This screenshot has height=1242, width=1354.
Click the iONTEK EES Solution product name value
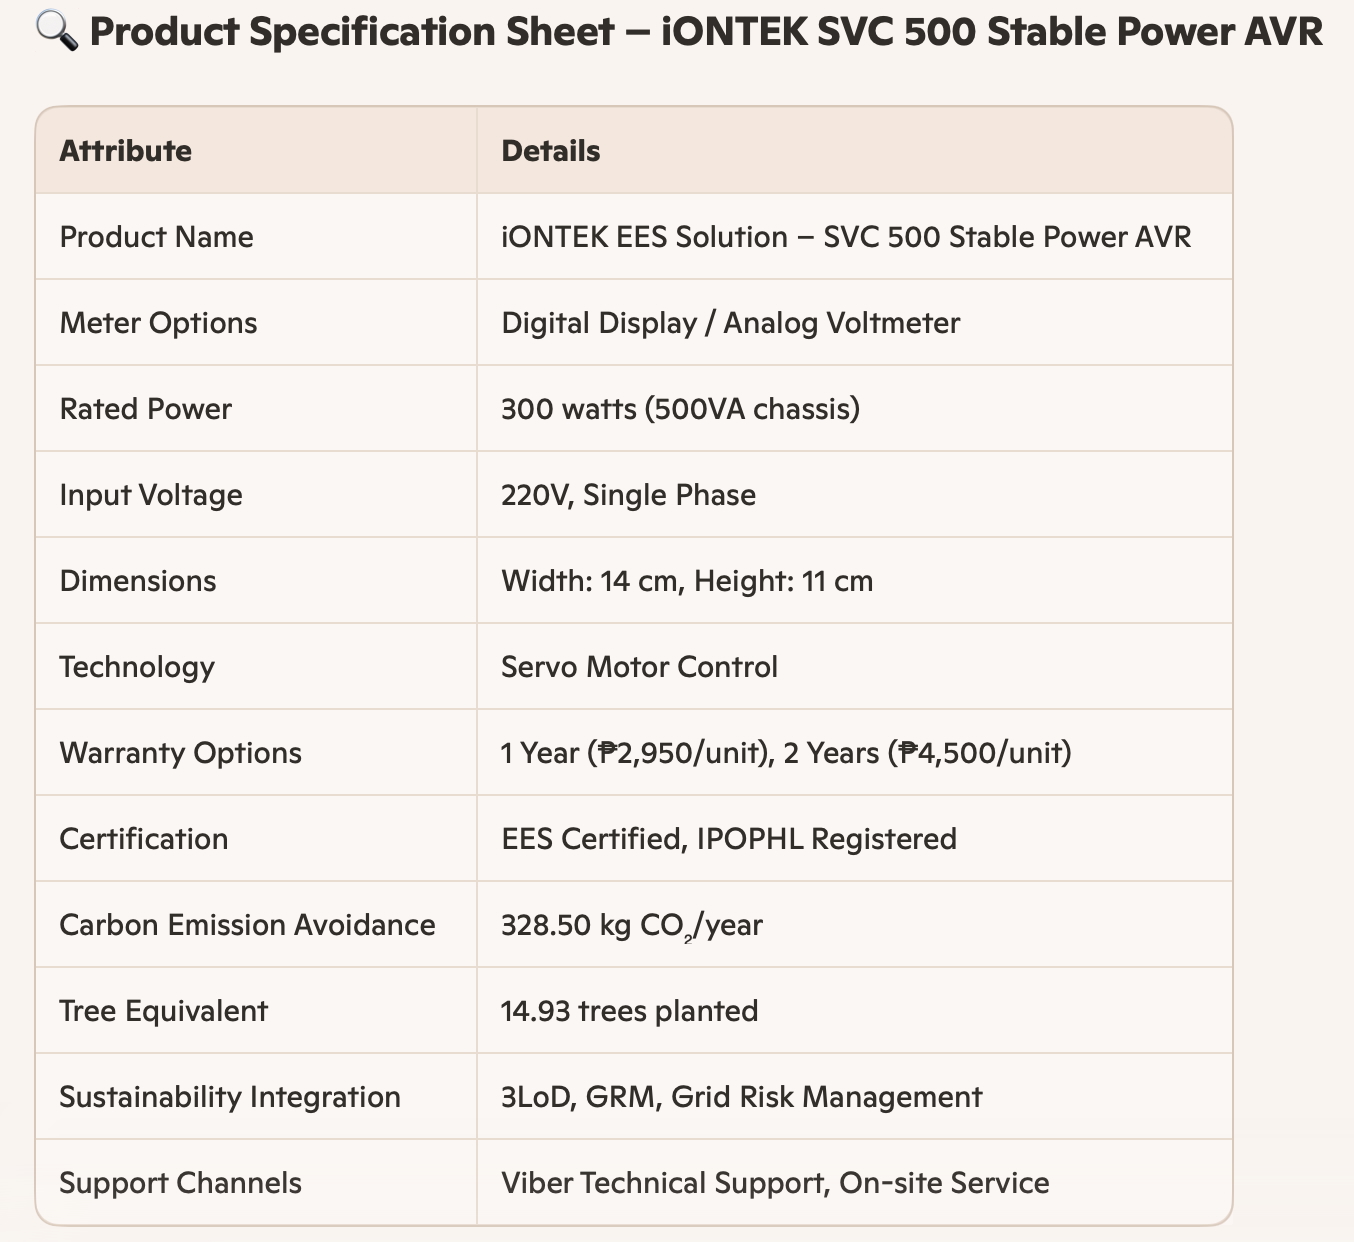click(x=846, y=237)
